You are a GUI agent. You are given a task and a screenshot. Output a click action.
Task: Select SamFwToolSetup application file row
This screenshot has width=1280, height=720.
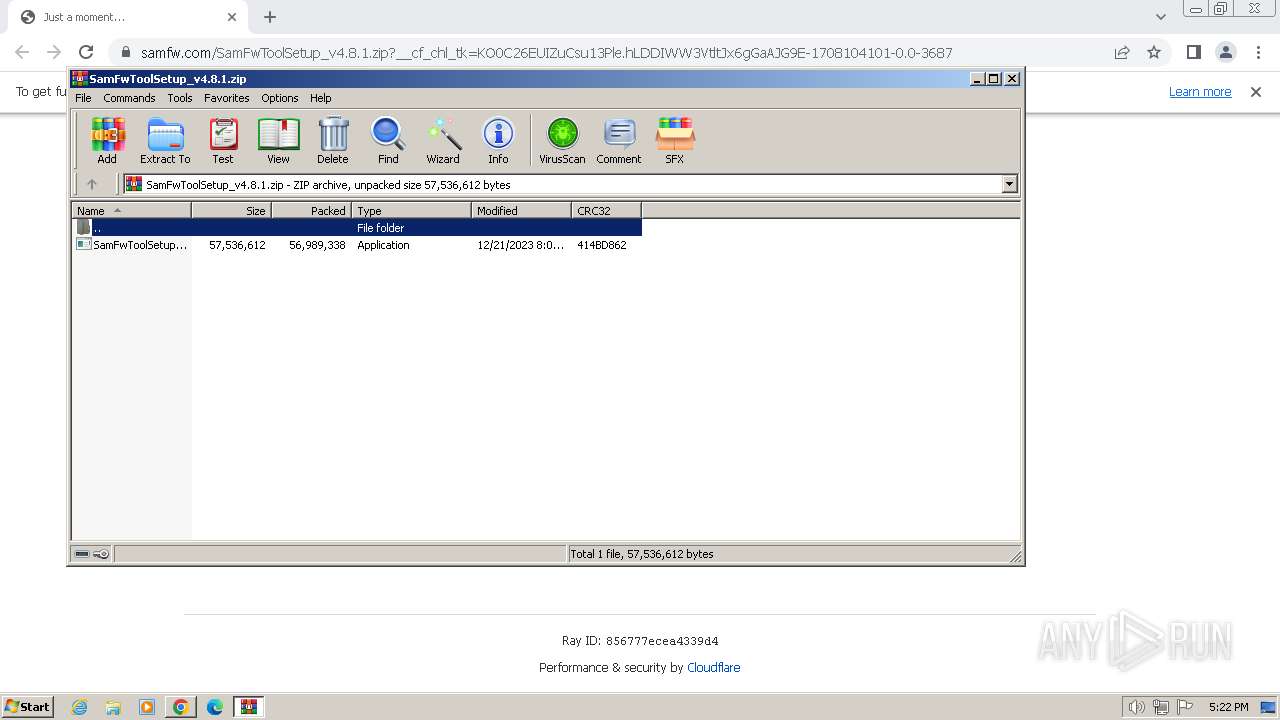(x=357, y=245)
